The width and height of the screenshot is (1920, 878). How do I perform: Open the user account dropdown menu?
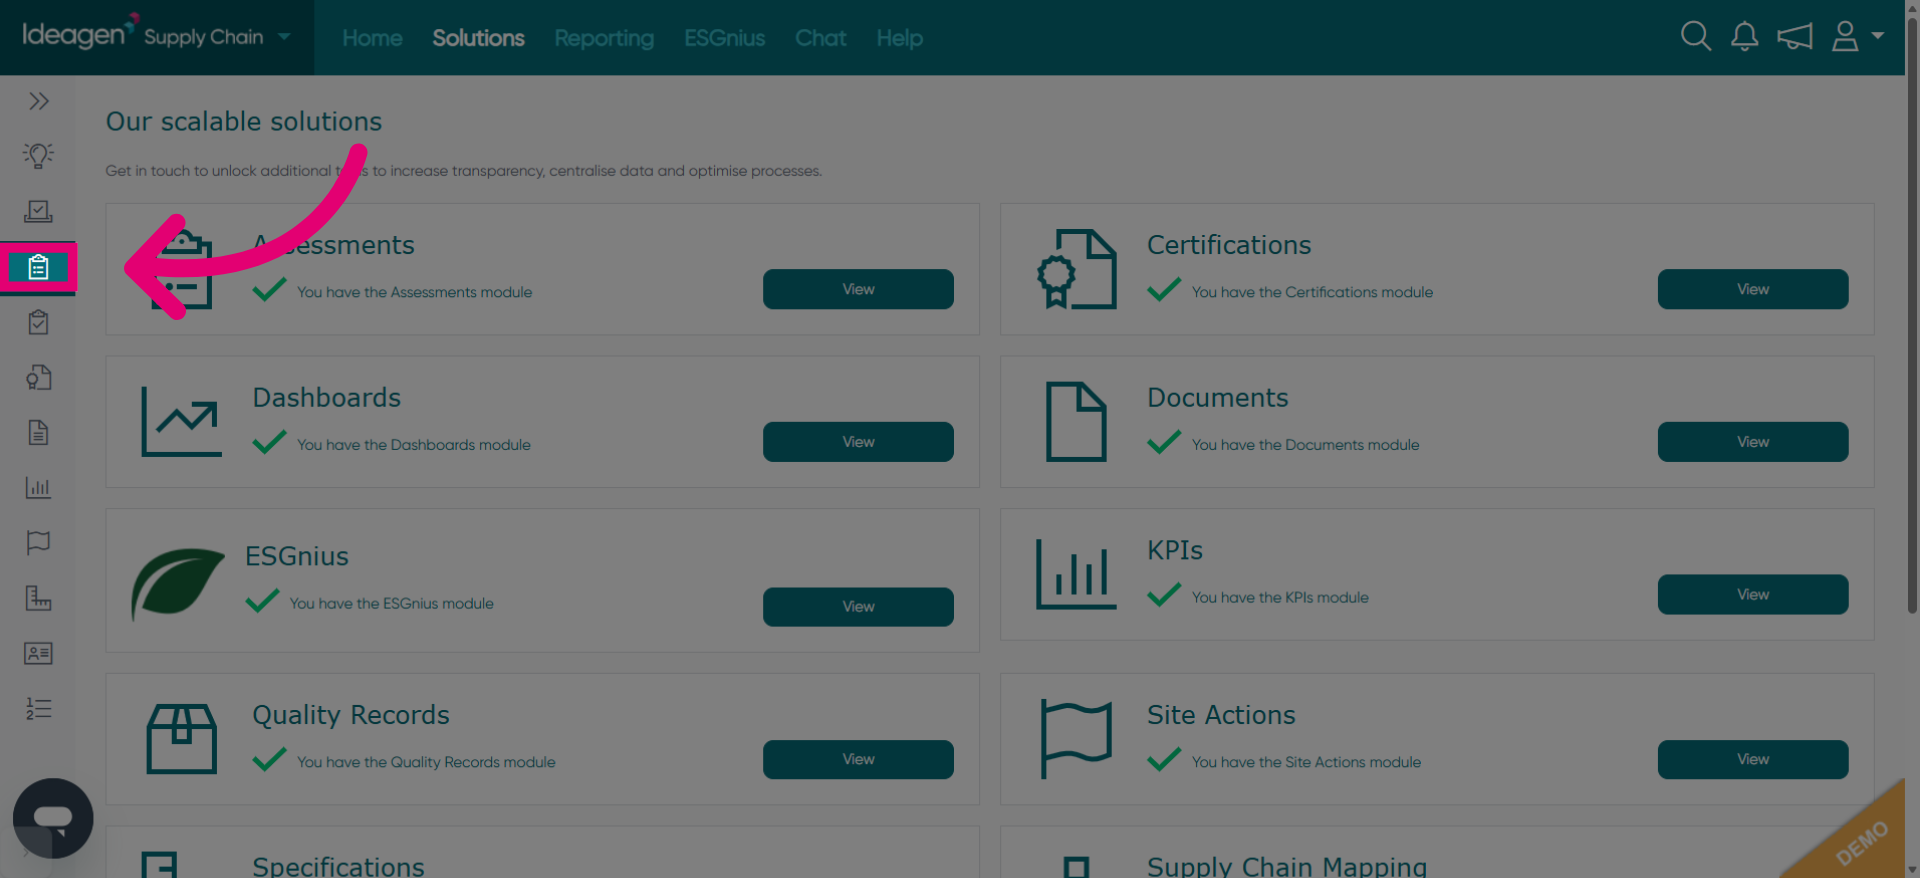point(1857,37)
